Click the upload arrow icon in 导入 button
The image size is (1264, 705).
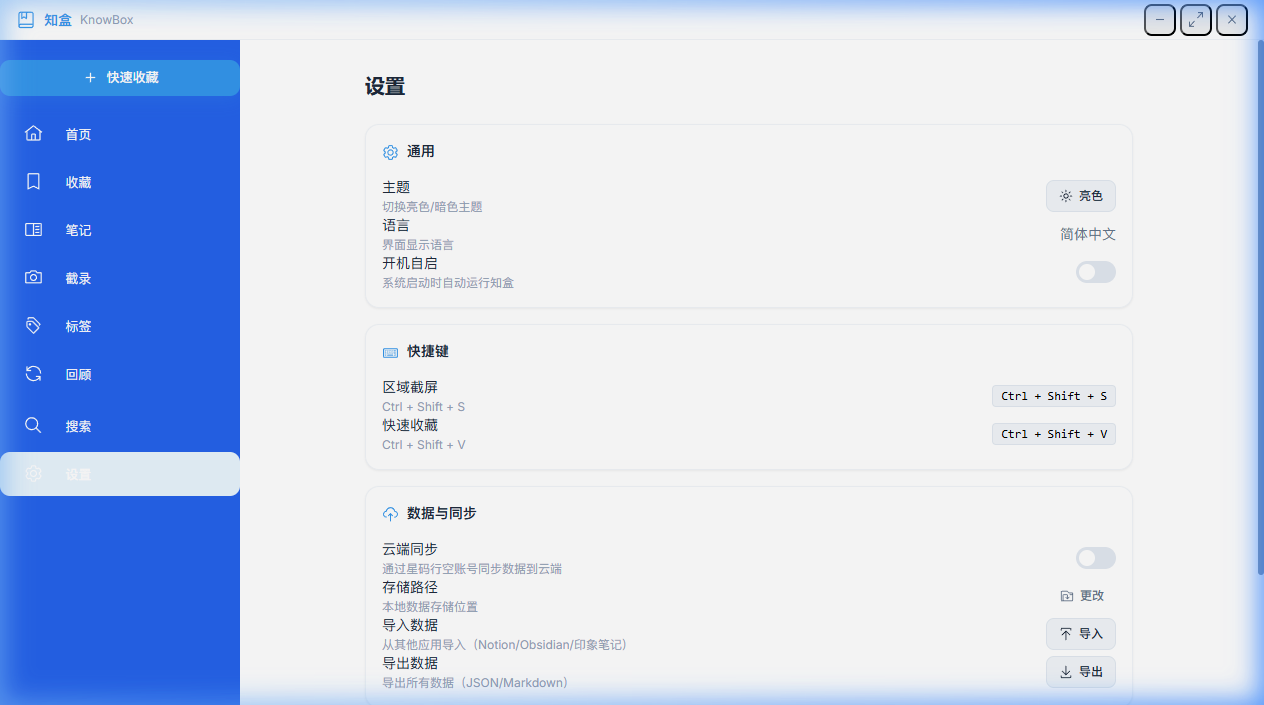pyautogui.click(x=1066, y=634)
